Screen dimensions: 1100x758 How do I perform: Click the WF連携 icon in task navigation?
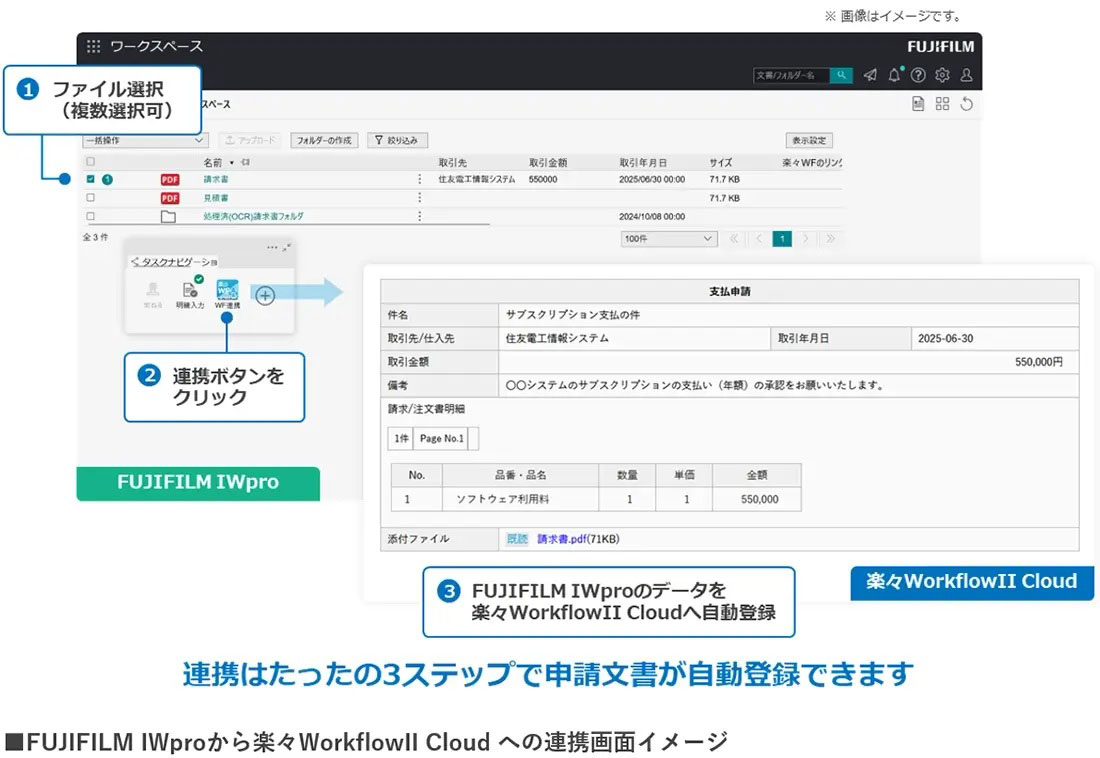(x=227, y=293)
